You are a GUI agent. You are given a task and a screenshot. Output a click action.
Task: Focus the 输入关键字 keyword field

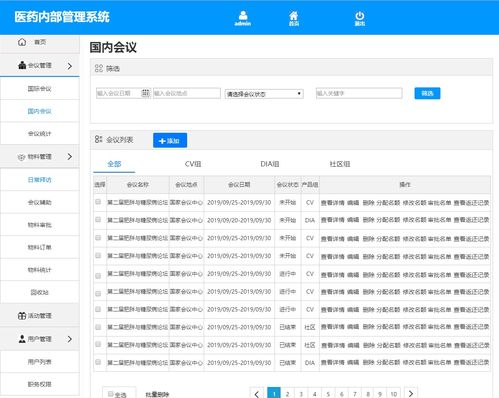(x=359, y=93)
